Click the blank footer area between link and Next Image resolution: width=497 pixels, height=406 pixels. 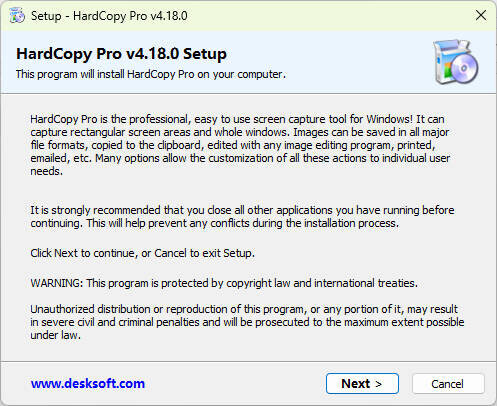(235, 384)
